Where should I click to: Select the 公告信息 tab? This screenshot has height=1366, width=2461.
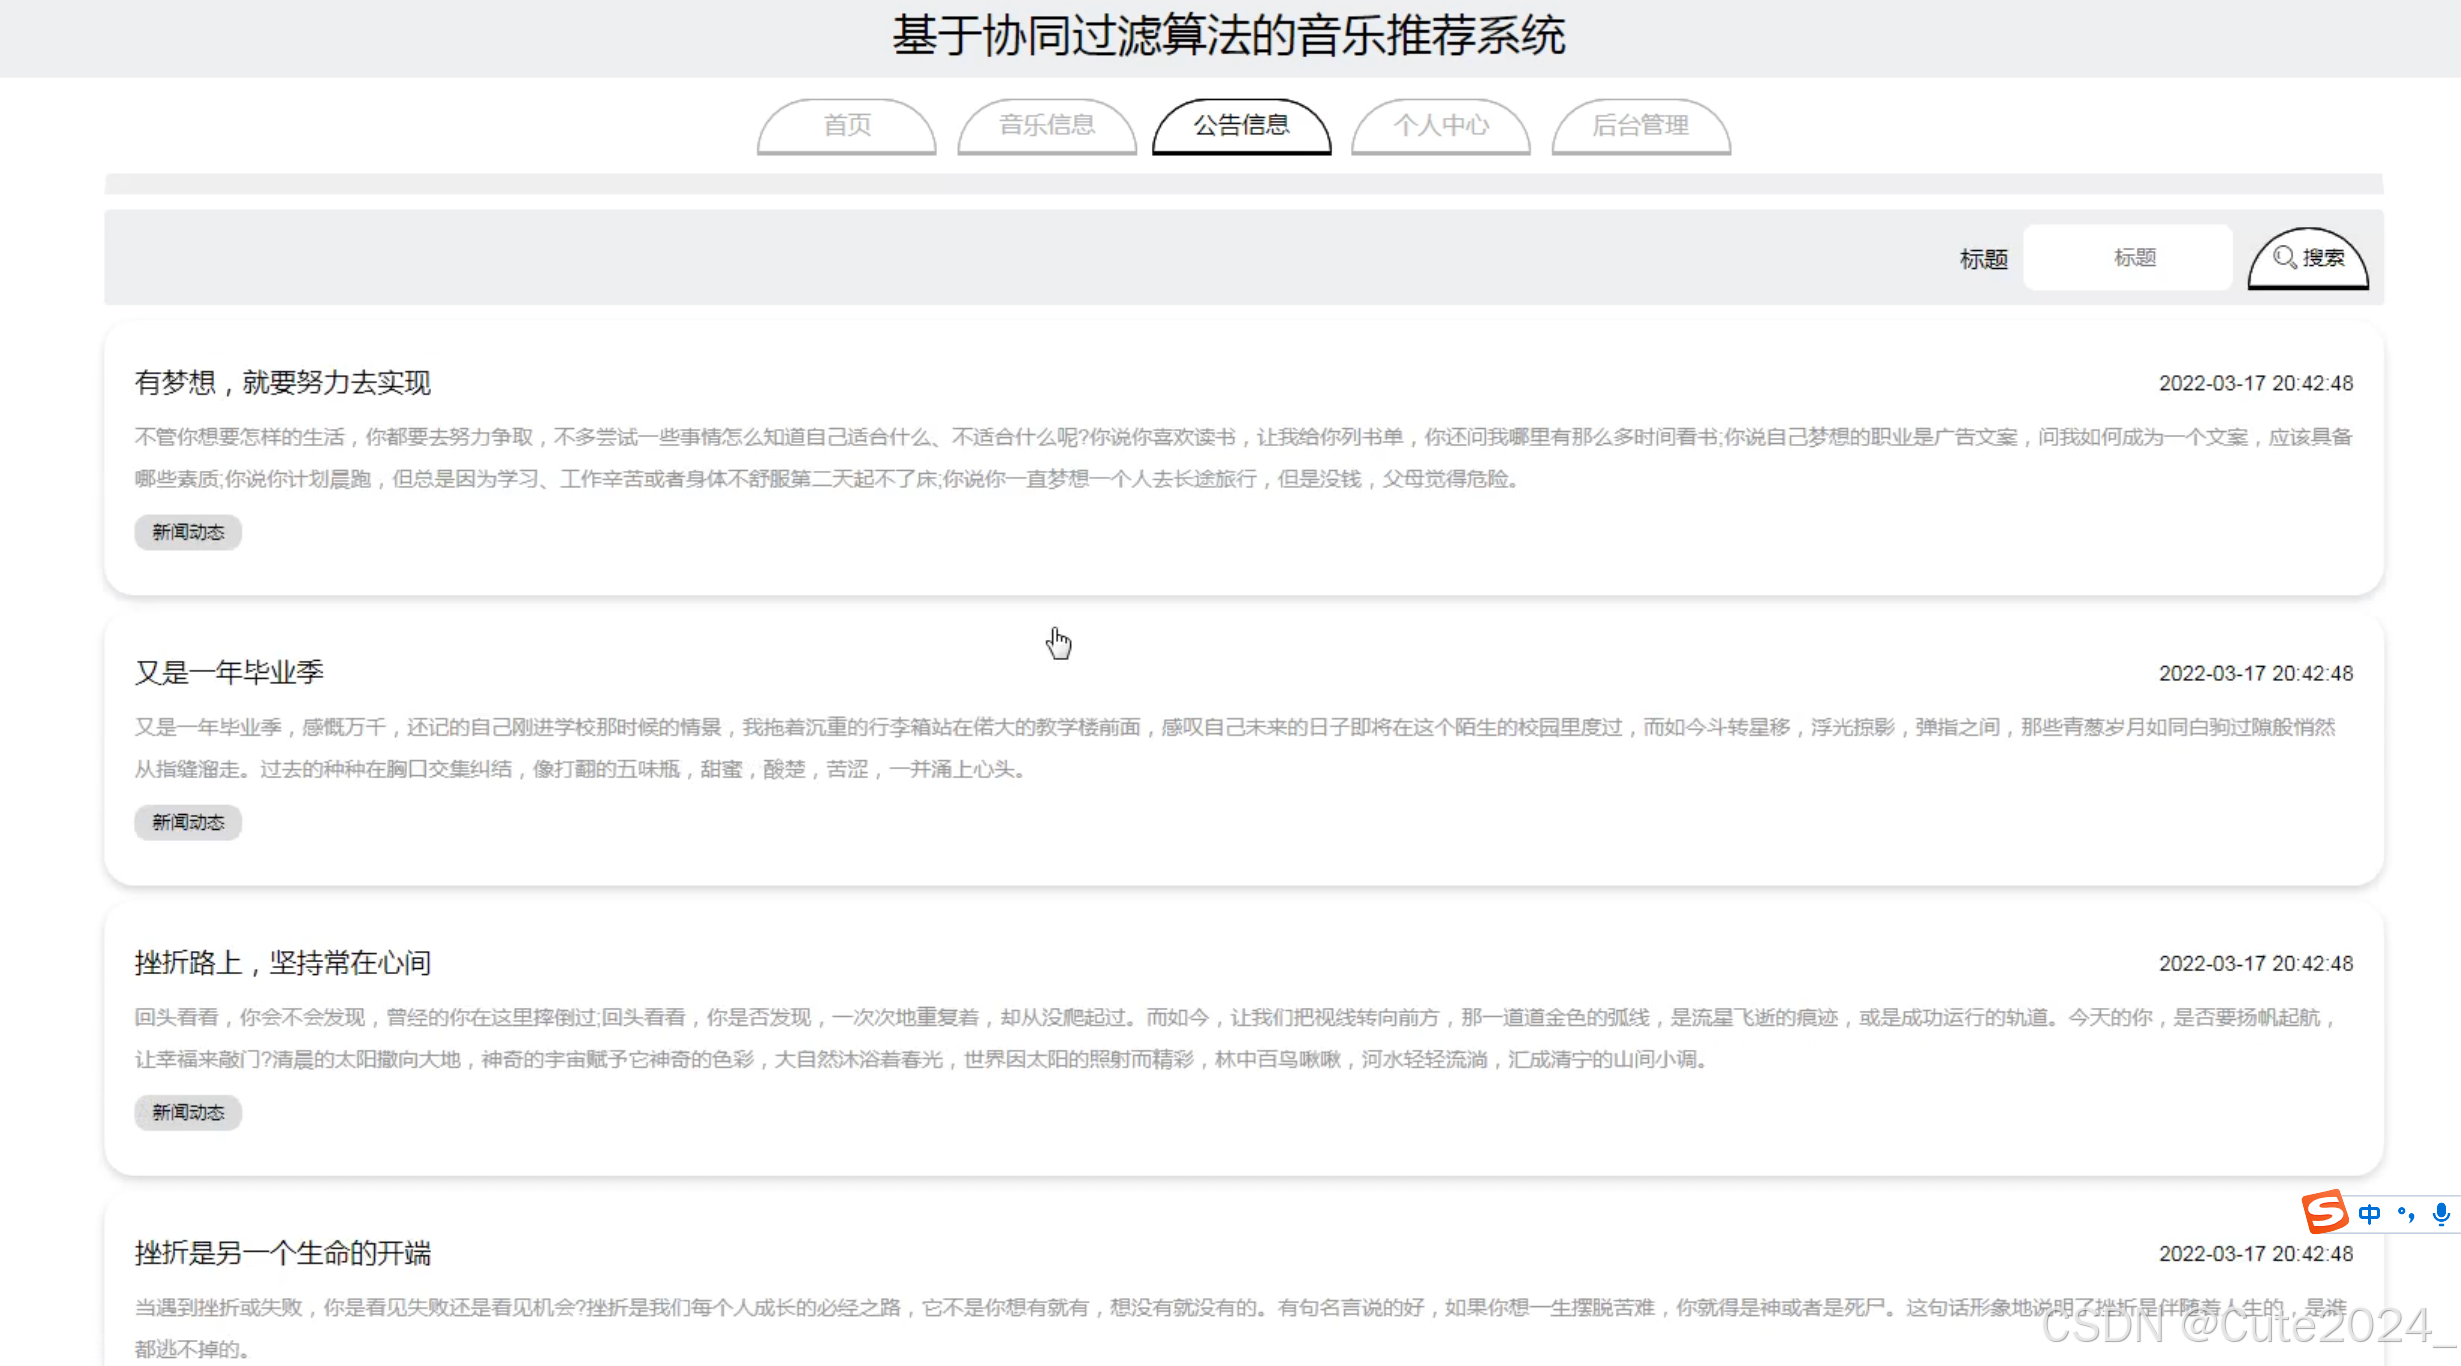1242,126
